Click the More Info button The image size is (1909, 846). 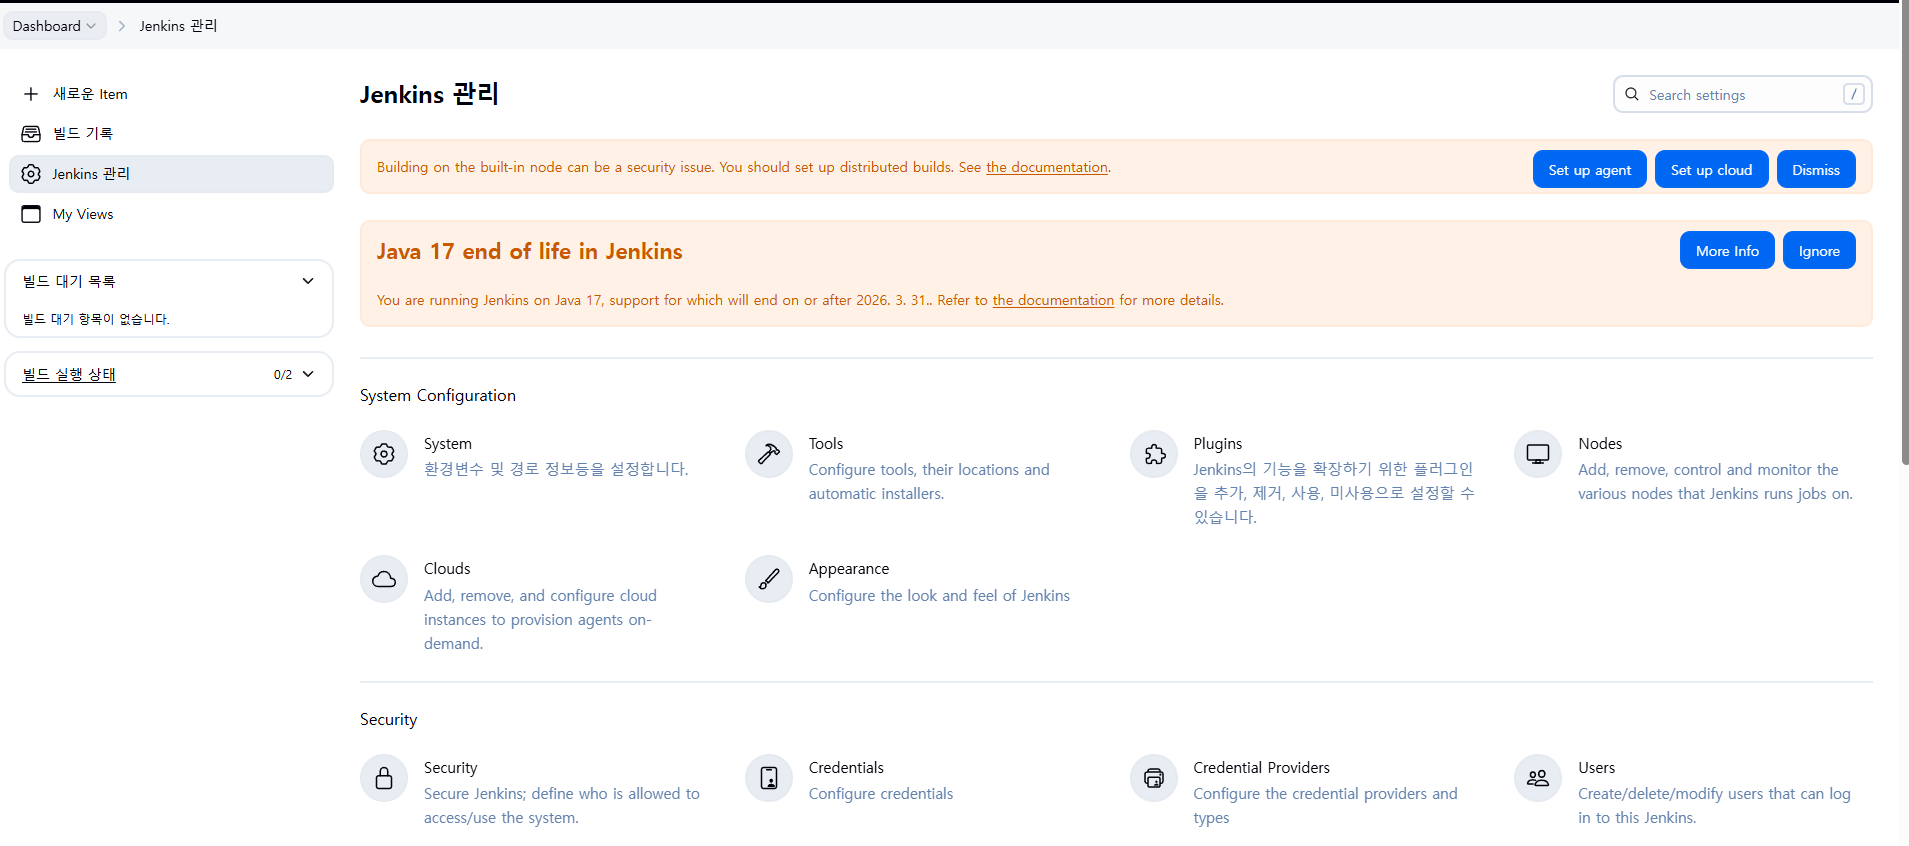(x=1727, y=250)
